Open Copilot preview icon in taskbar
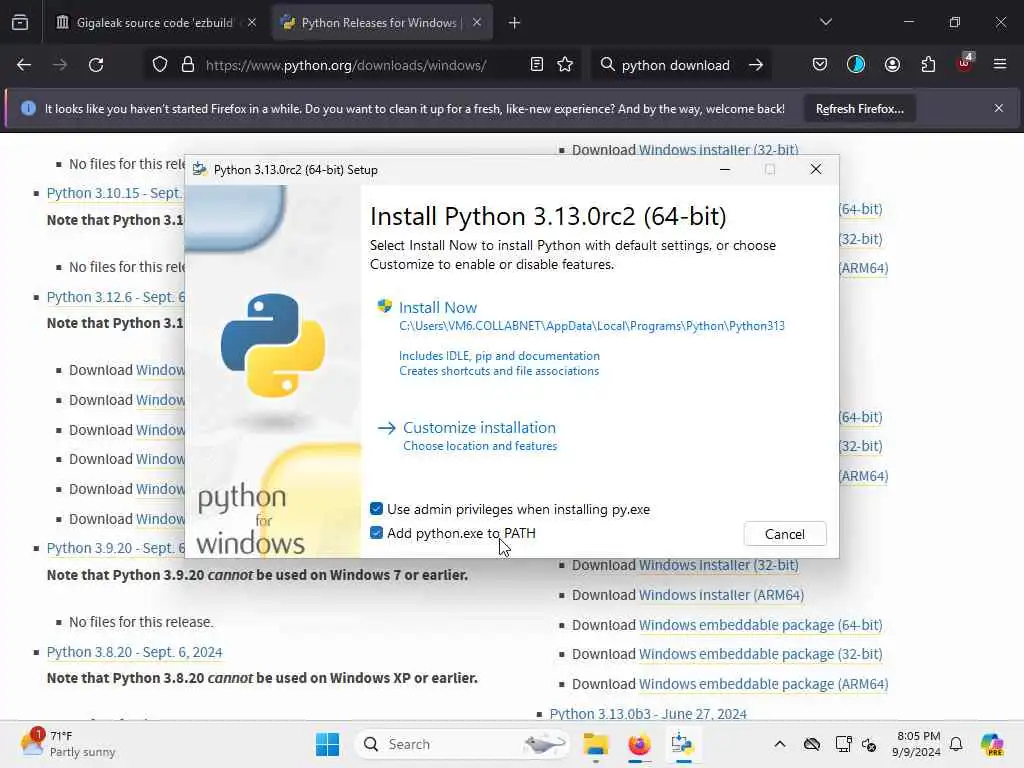Screen dimensions: 1024x768 (x=992, y=744)
